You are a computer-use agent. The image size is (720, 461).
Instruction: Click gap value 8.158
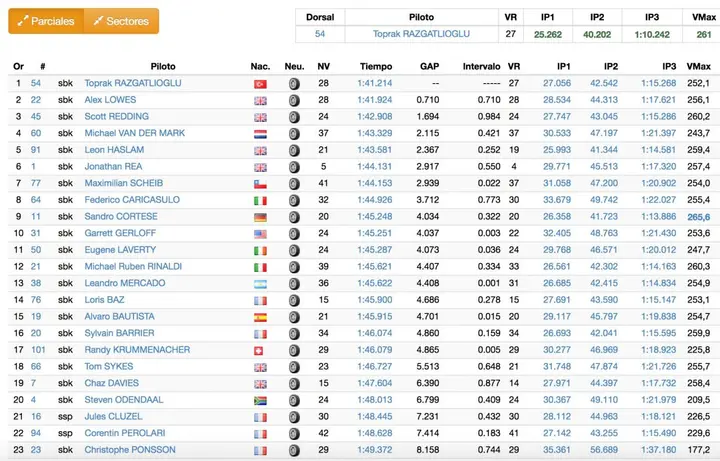click(428, 450)
